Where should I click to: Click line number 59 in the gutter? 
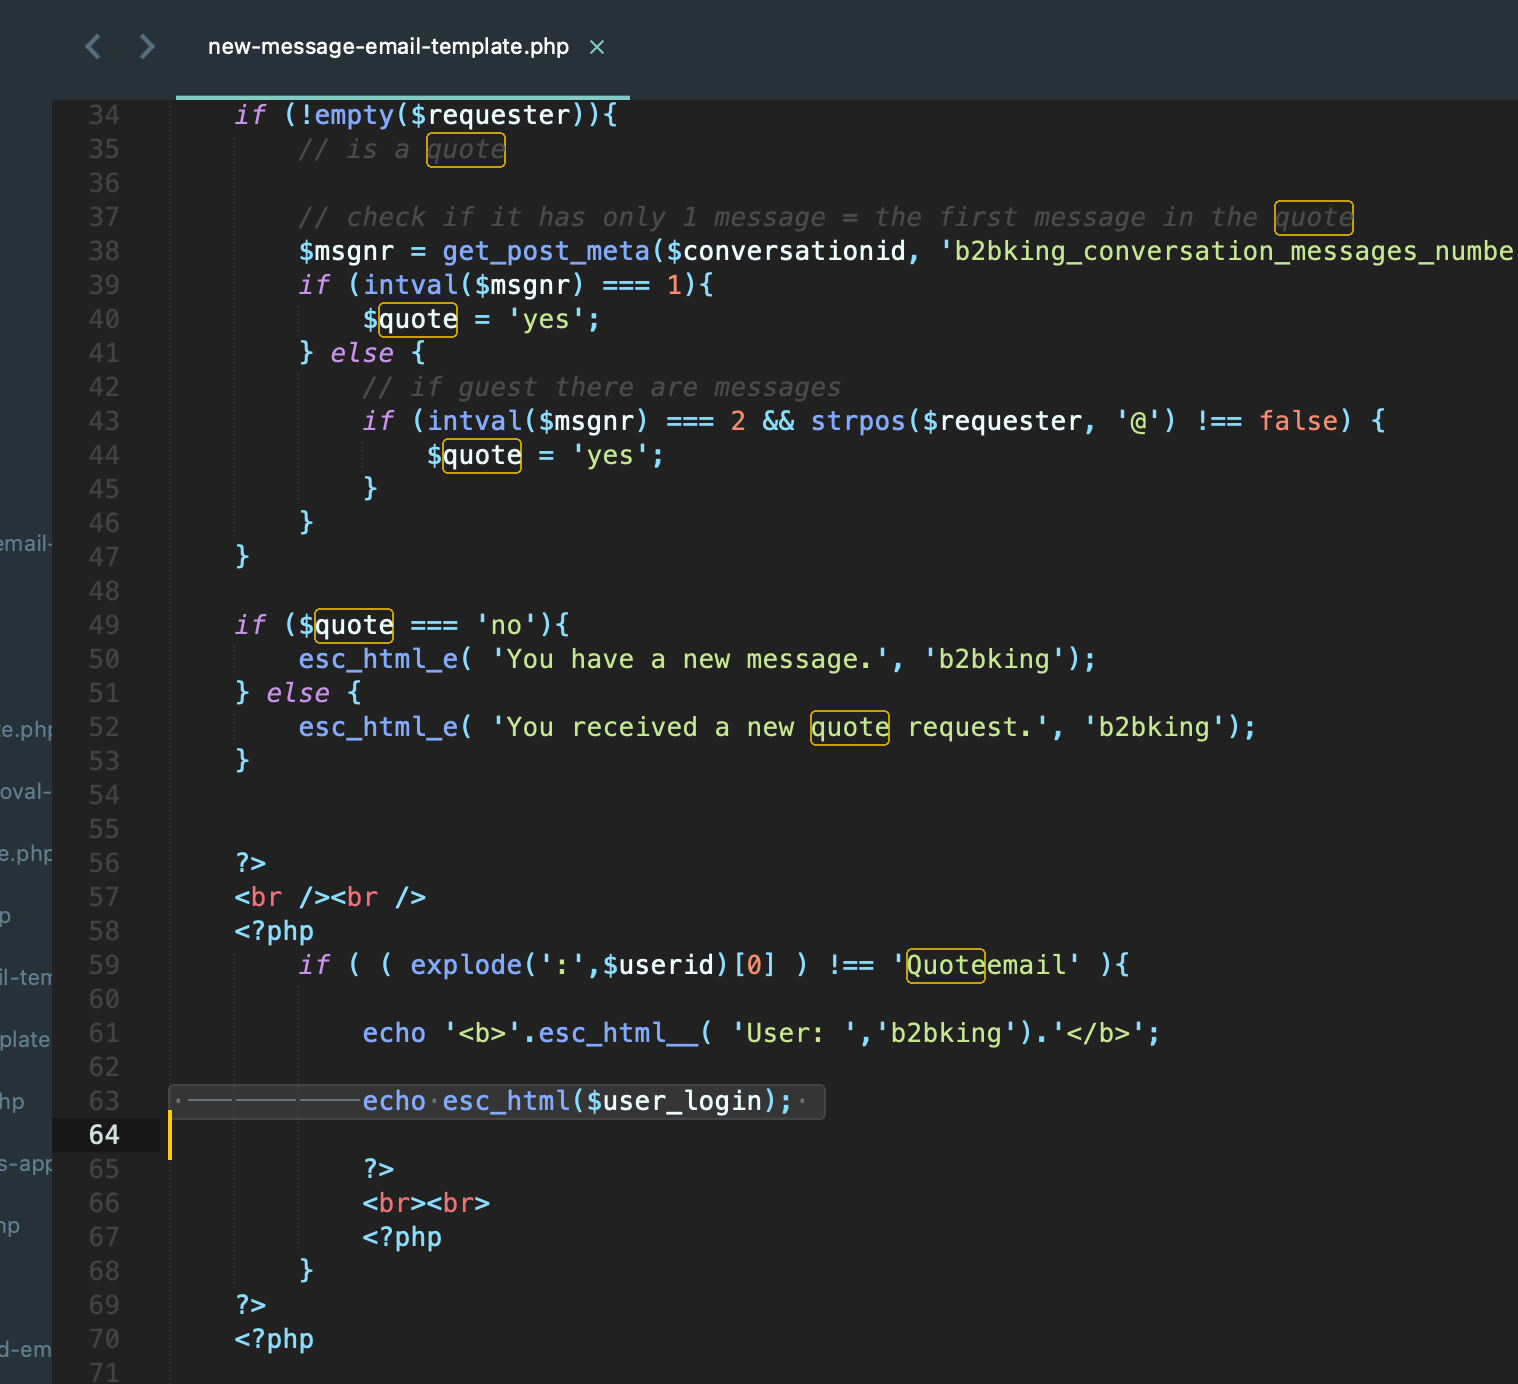[104, 965]
